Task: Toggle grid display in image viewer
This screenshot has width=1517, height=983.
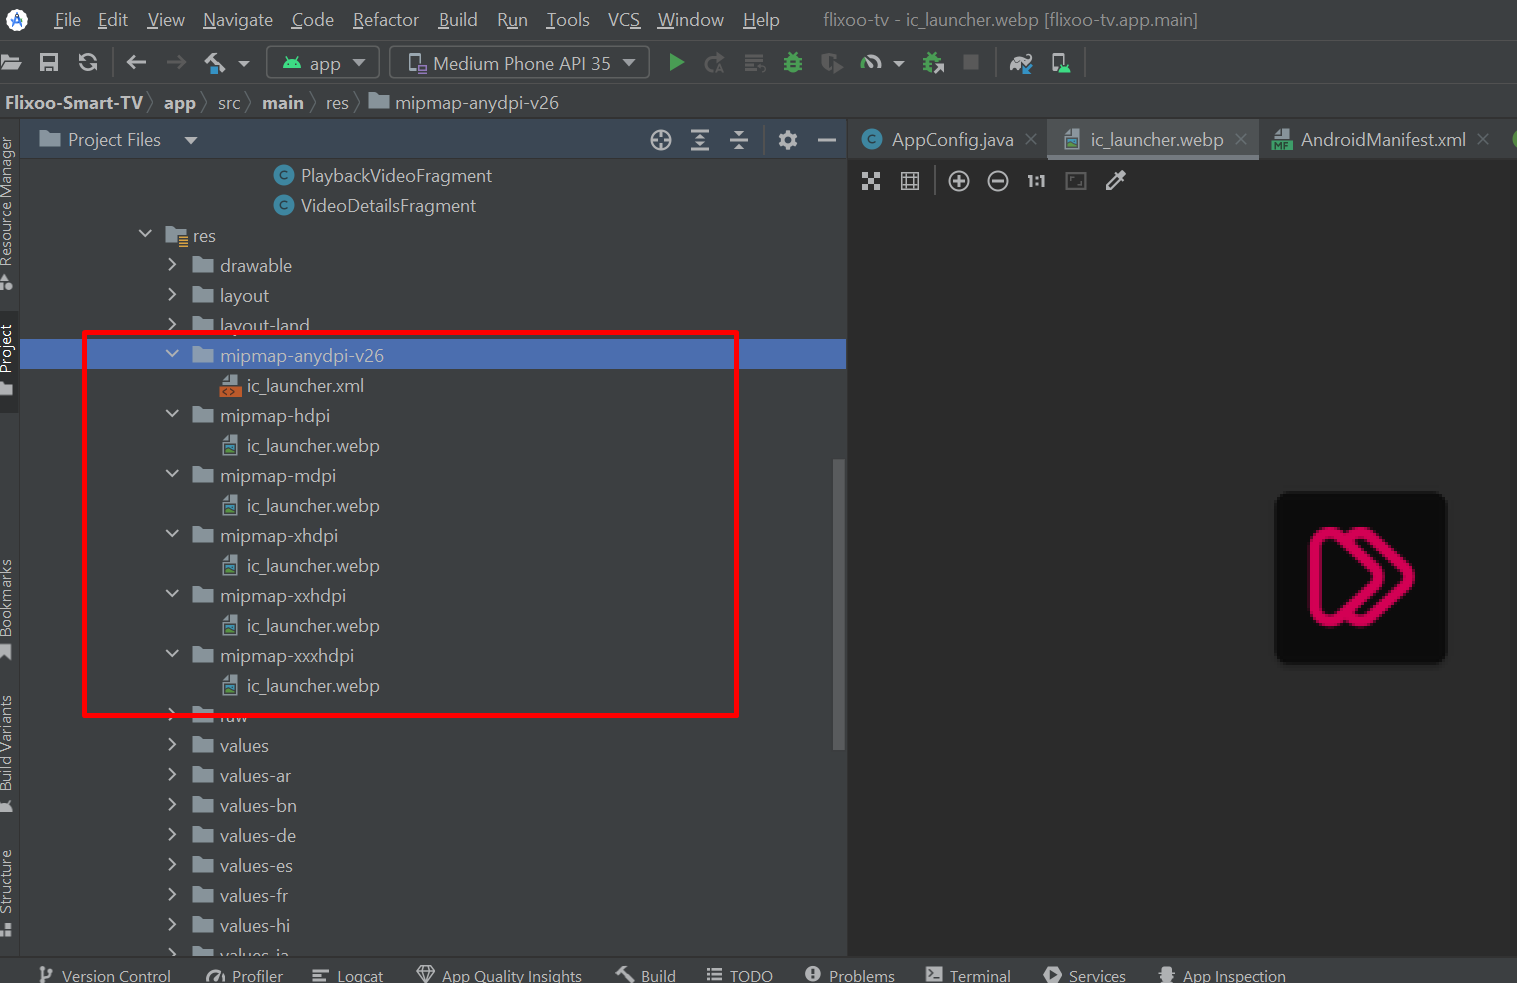Action: [x=910, y=181]
